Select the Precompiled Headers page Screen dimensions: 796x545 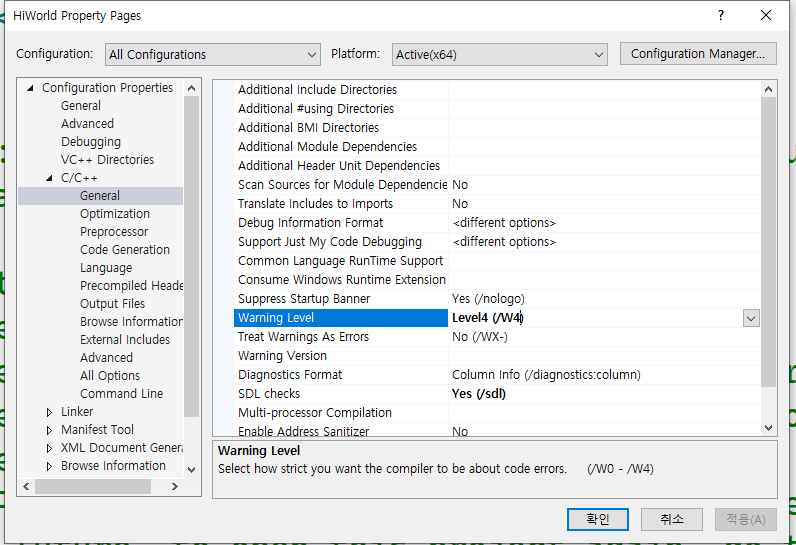(x=131, y=286)
